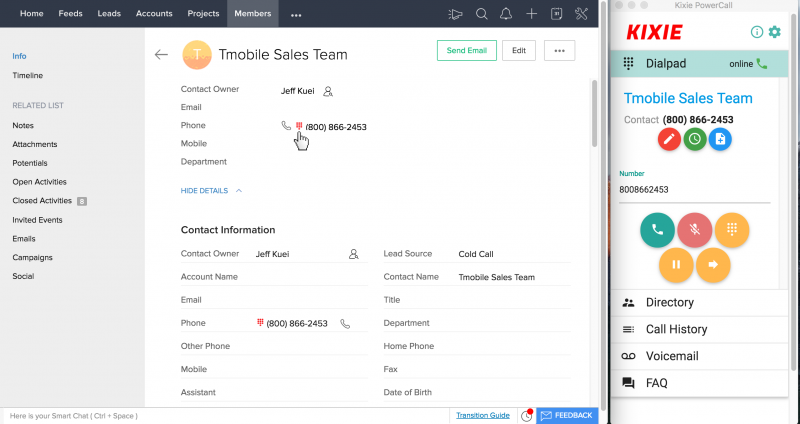Screen dimensions: 800x424
Task: Click the owner icon in Contact Information Contact Owner row
Action: tap(354, 254)
